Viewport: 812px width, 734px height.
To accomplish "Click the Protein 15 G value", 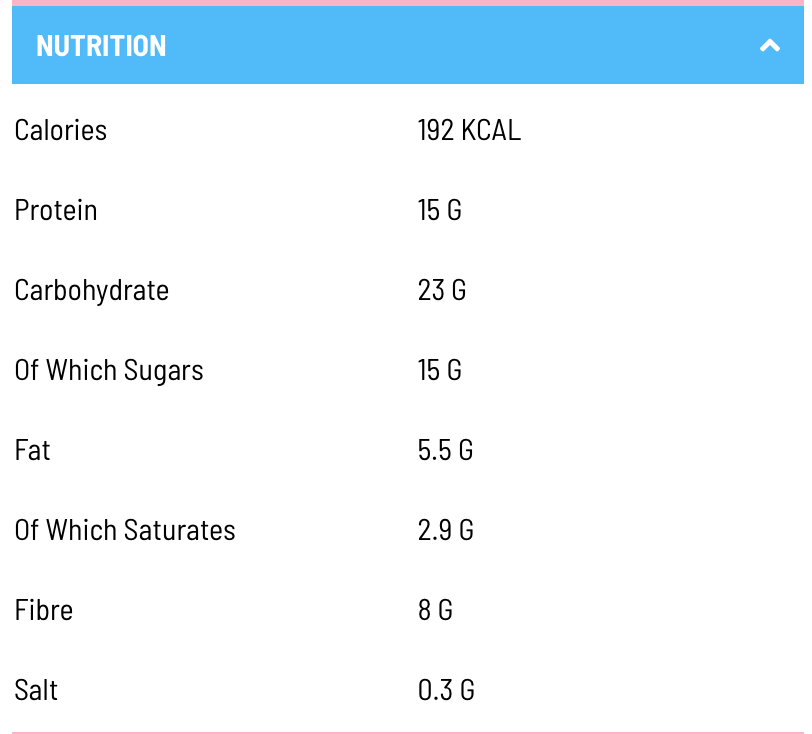I will [440, 210].
